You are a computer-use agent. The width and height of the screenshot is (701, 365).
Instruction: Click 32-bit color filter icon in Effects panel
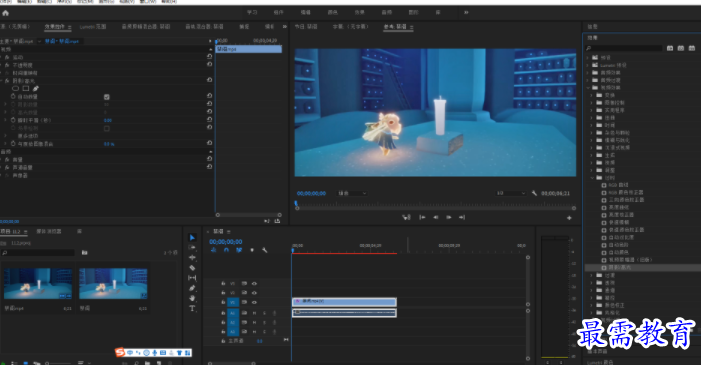click(680, 48)
